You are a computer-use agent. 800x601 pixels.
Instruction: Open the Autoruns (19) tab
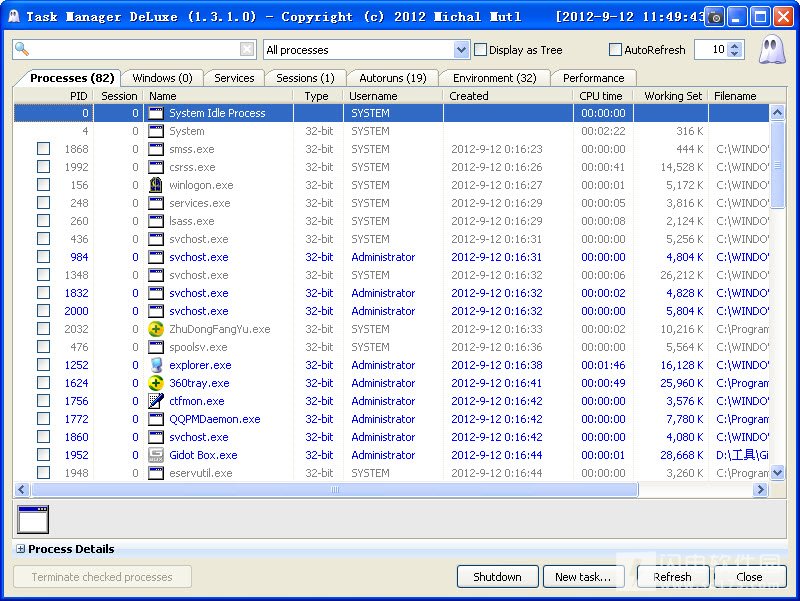tap(392, 78)
